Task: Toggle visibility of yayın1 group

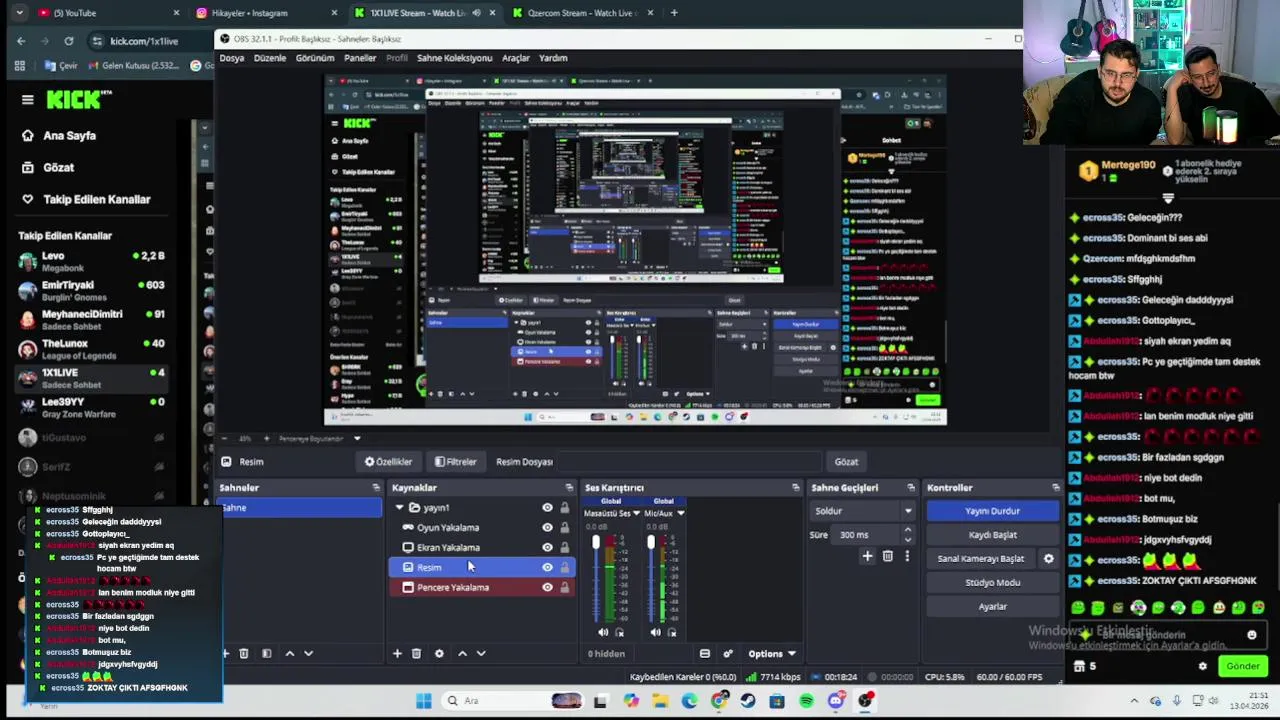Action: pos(547,508)
